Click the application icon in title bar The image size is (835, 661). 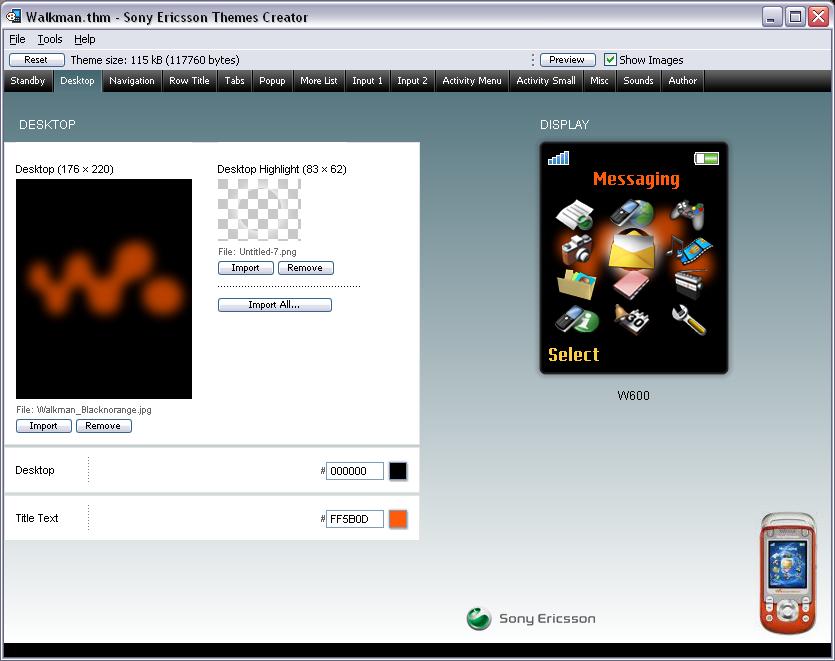[x=13, y=17]
